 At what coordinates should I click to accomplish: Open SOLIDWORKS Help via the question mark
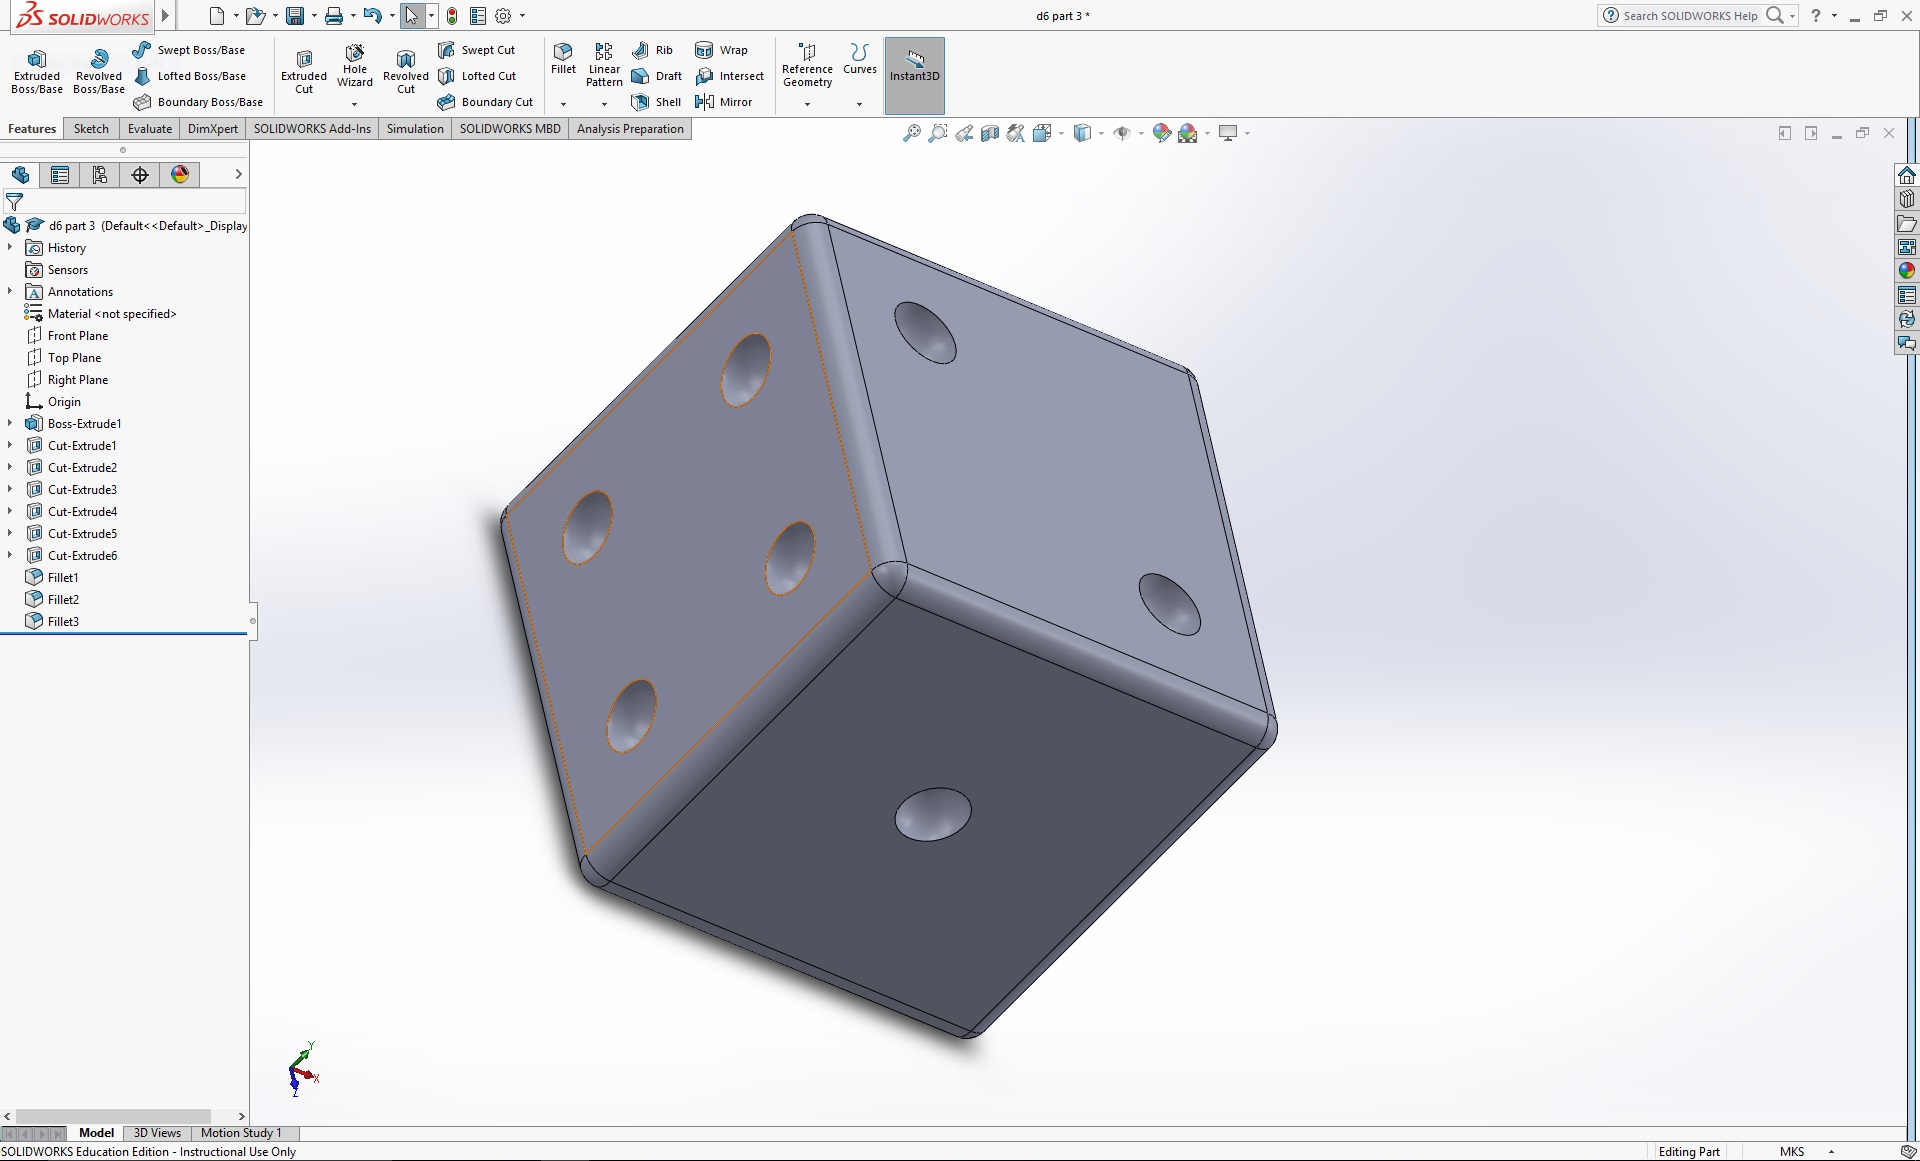click(x=1816, y=16)
